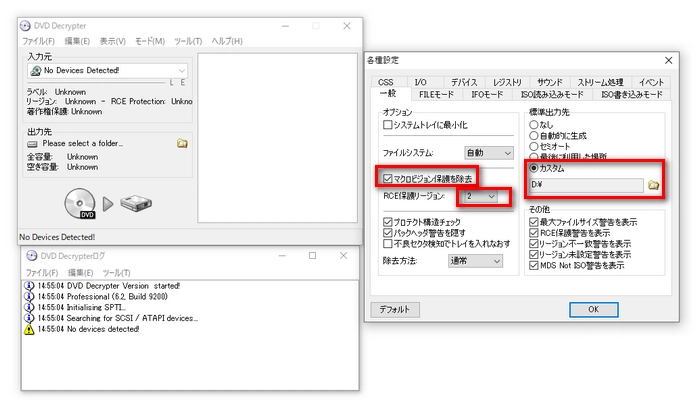Switch to I/O settings tab
The image size is (700, 411).
[x=421, y=83]
